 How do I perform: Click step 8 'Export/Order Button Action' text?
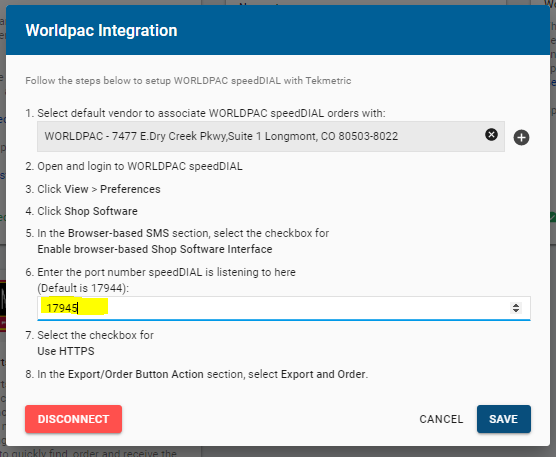[136, 374]
